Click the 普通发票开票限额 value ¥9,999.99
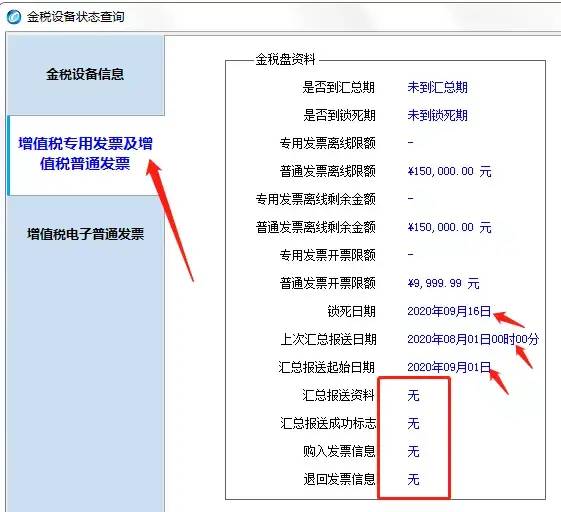 [443, 283]
